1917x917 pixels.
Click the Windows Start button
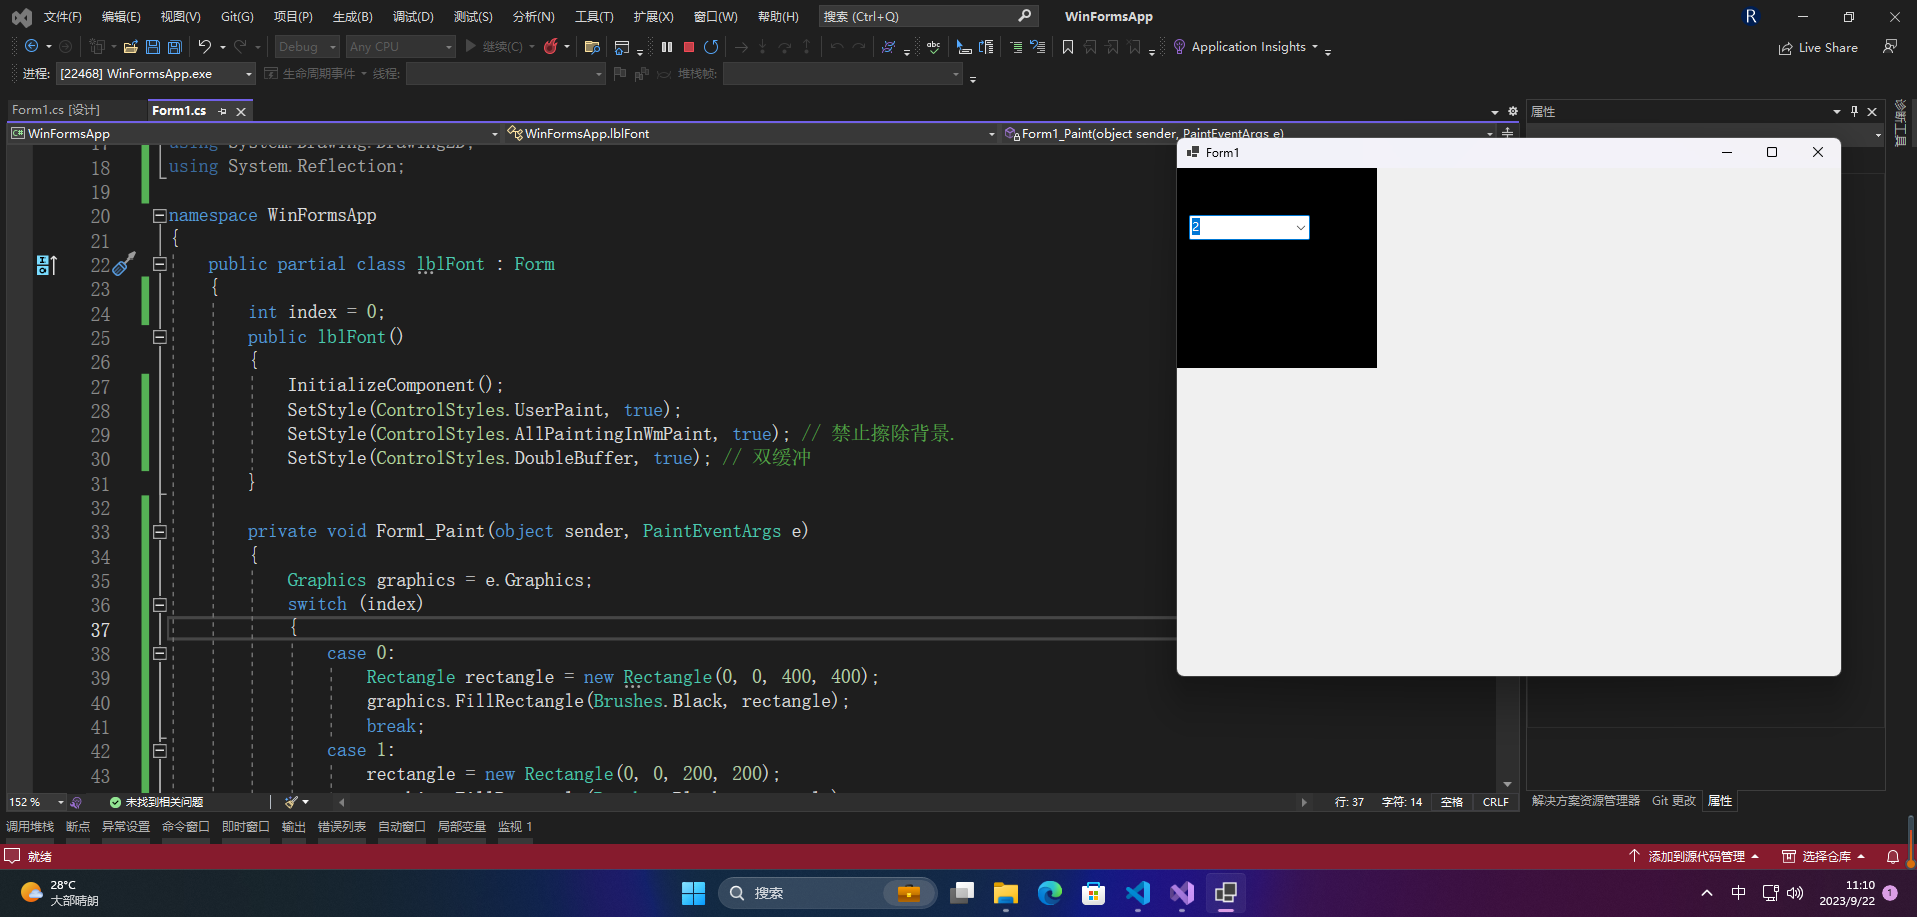[x=693, y=893]
